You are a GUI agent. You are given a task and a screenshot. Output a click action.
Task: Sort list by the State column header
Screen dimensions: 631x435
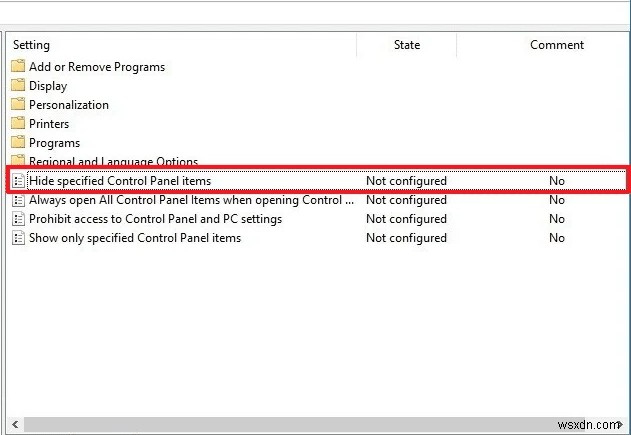tap(406, 45)
